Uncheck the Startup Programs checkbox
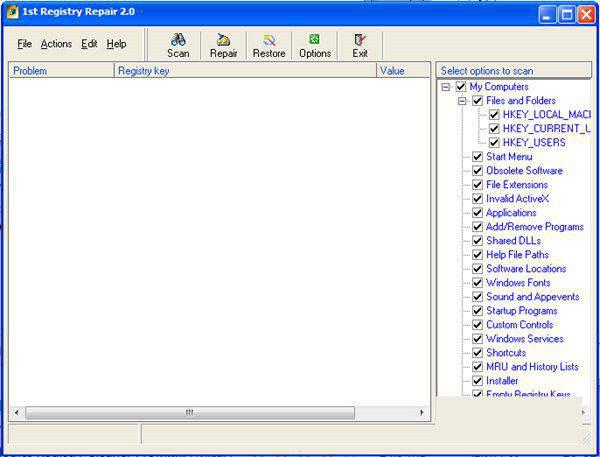This screenshot has height=457, width=600. point(477,311)
